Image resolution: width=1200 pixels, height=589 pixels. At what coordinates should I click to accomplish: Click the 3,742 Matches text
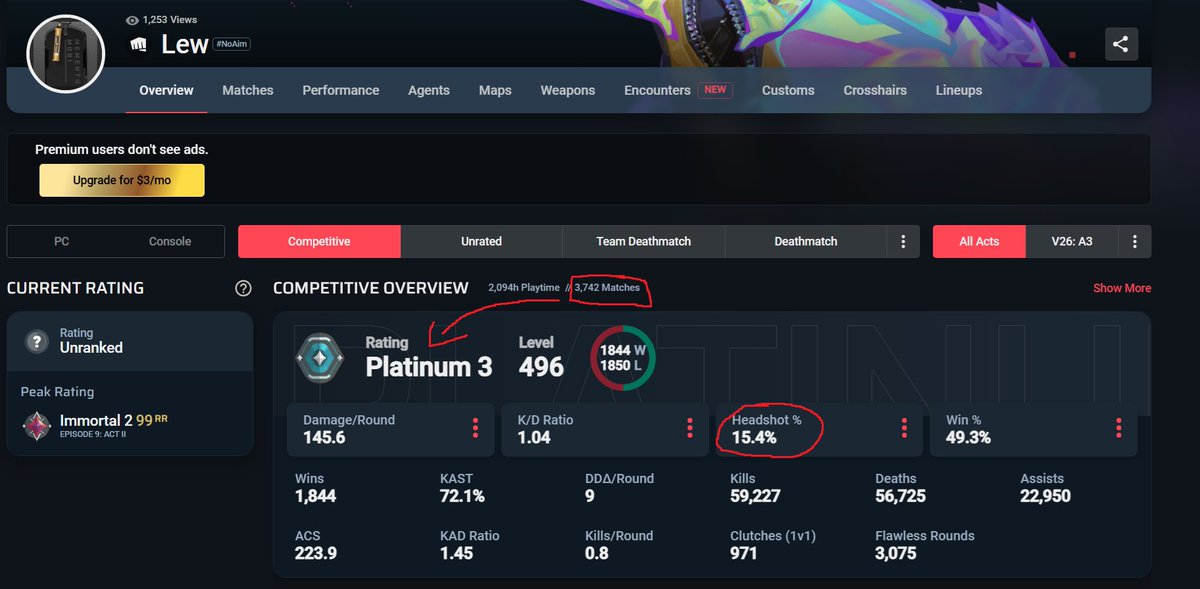pos(607,288)
